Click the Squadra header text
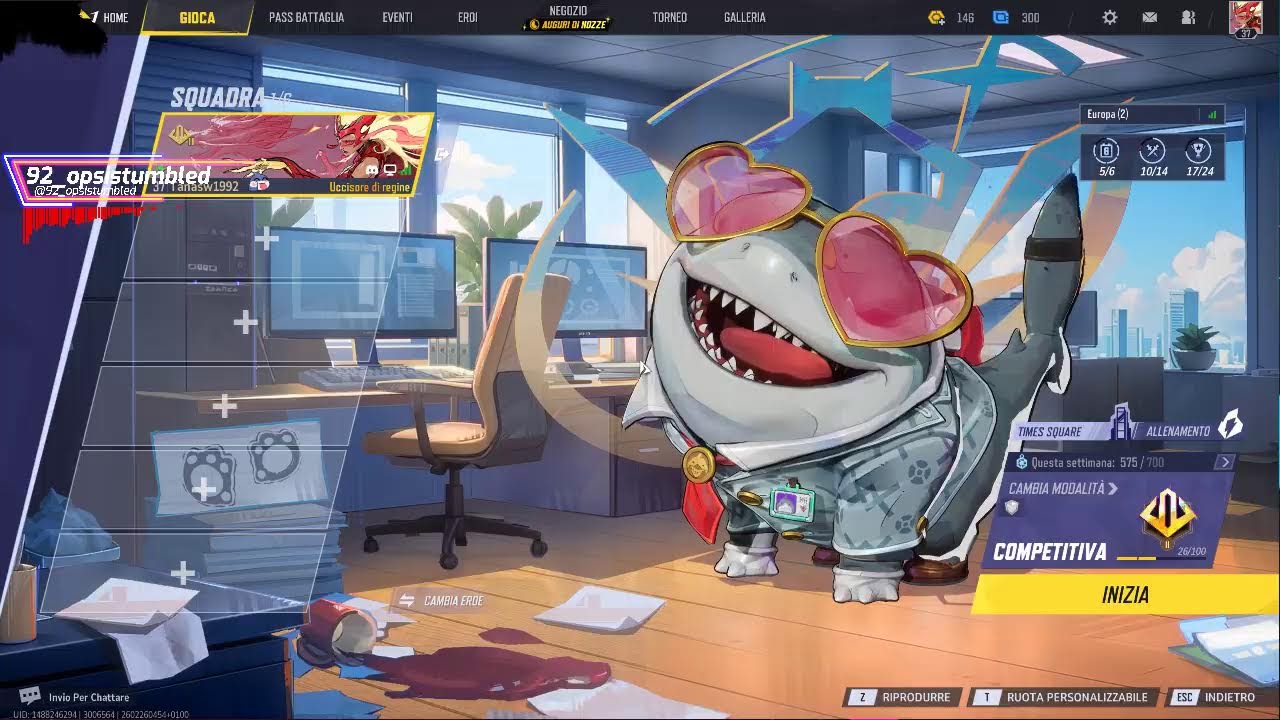Image resolution: width=1280 pixels, height=720 pixels. pyautogui.click(x=216, y=97)
